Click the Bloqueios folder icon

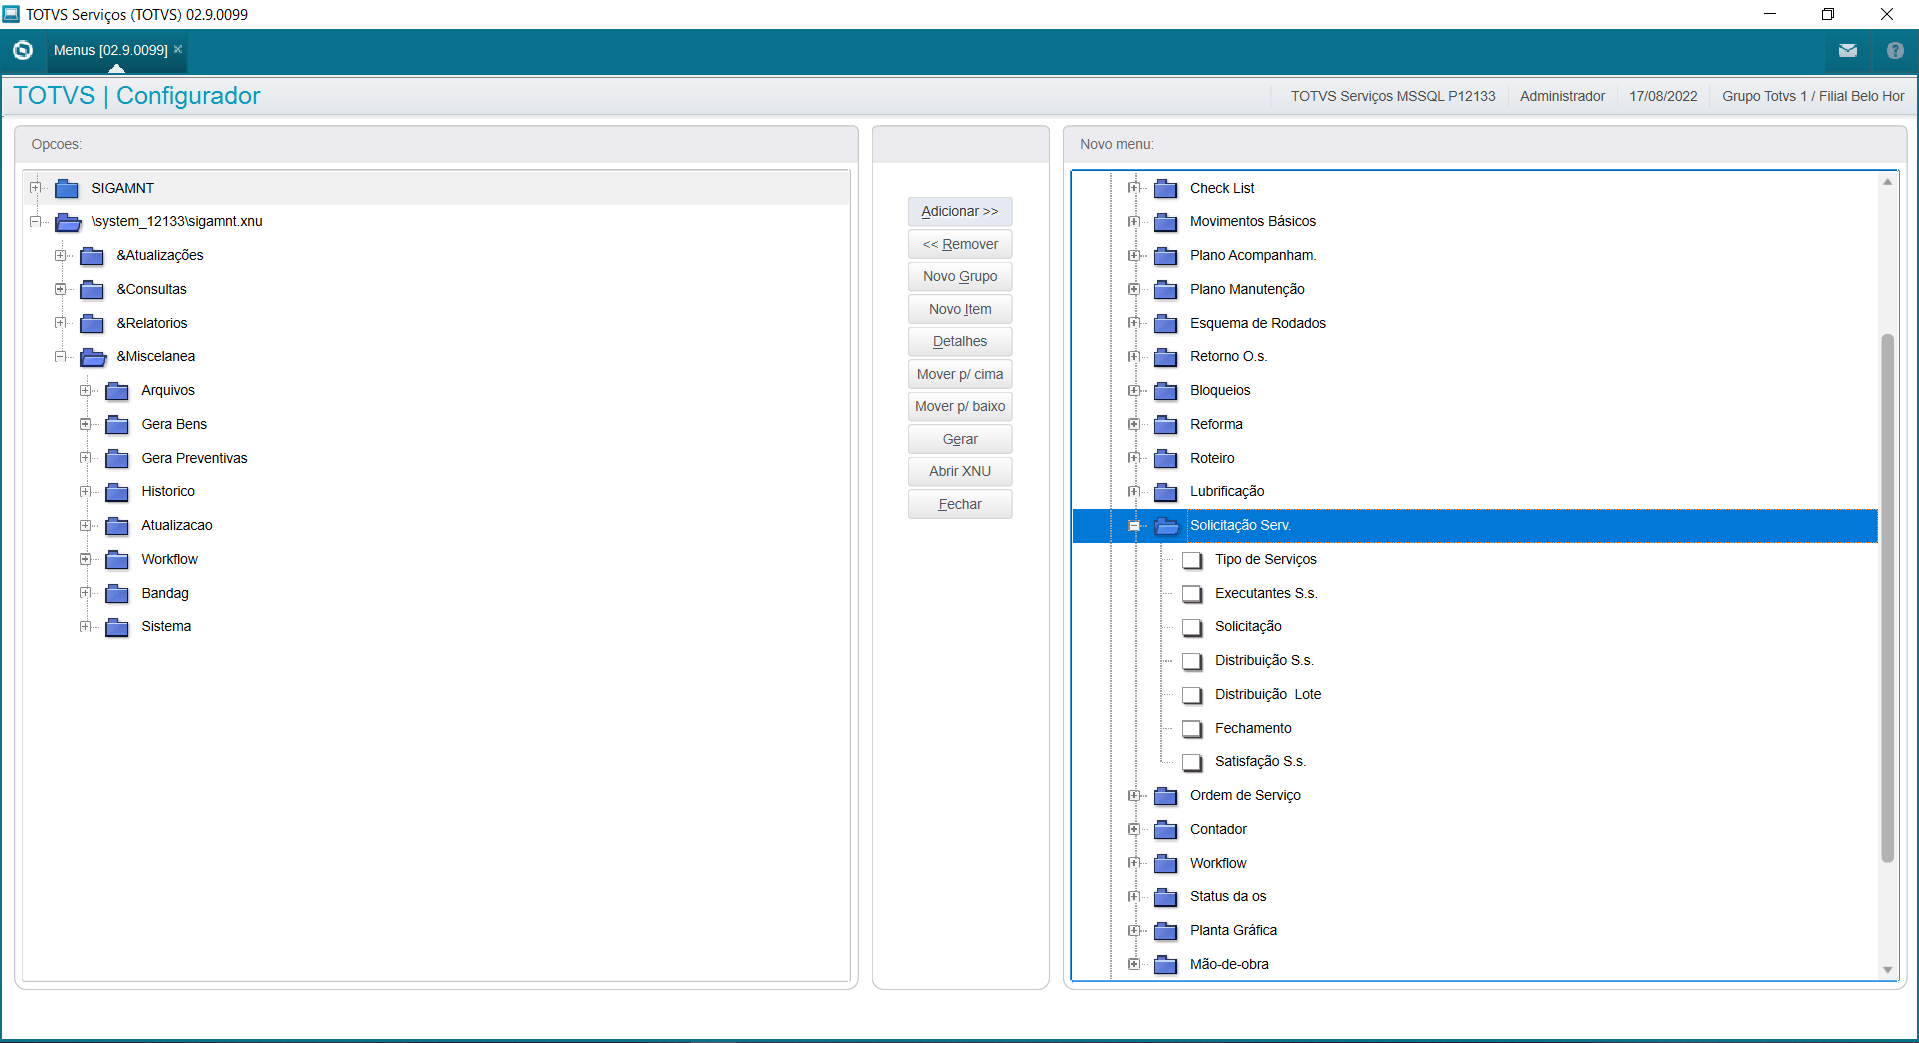[x=1166, y=391]
